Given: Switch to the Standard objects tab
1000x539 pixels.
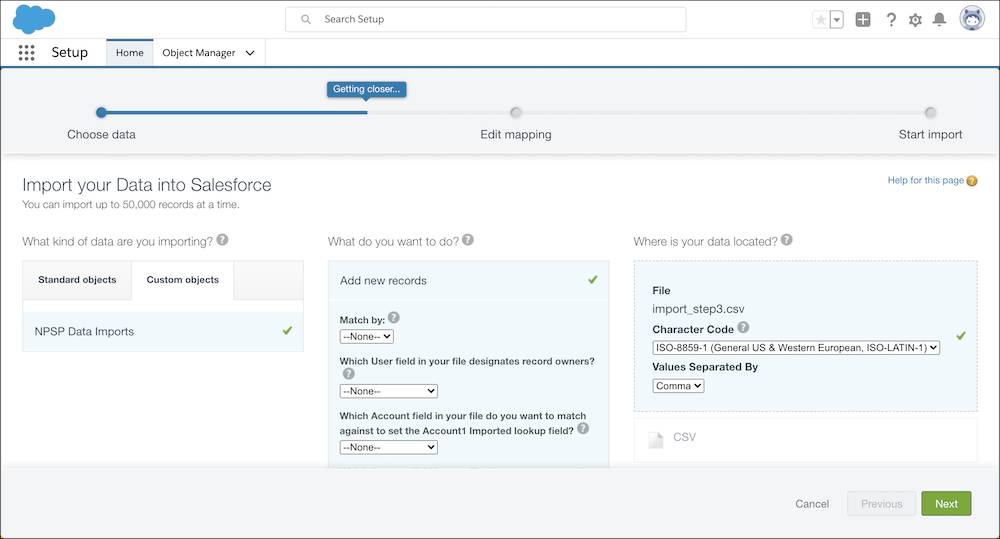Looking at the screenshot, I should coord(77,280).
